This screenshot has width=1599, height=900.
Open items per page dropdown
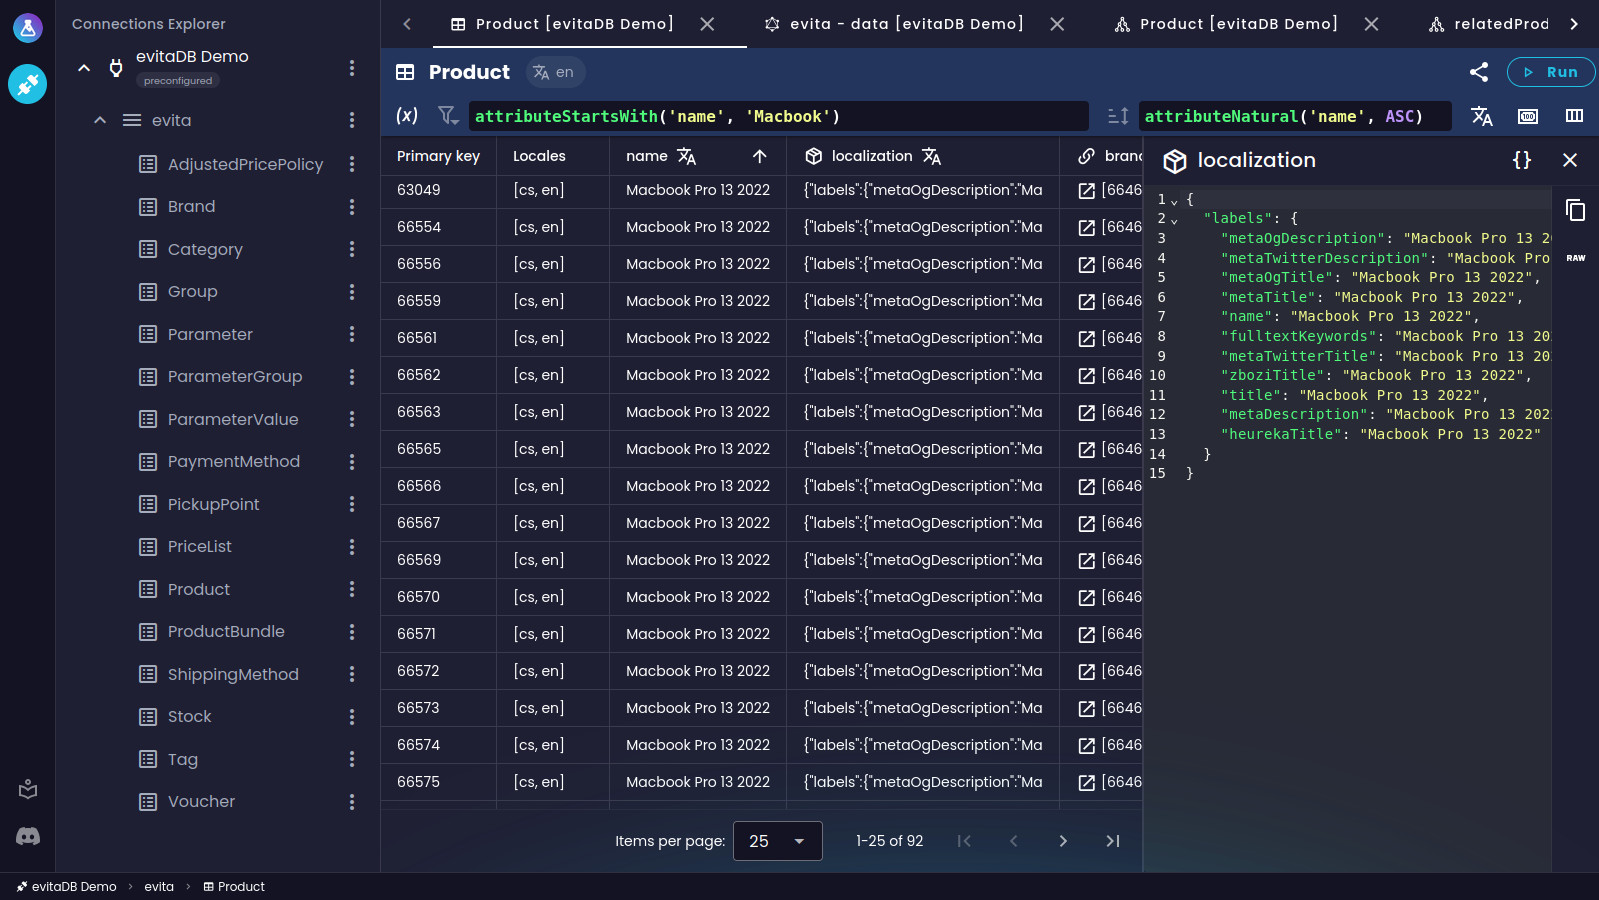tap(778, 841)
